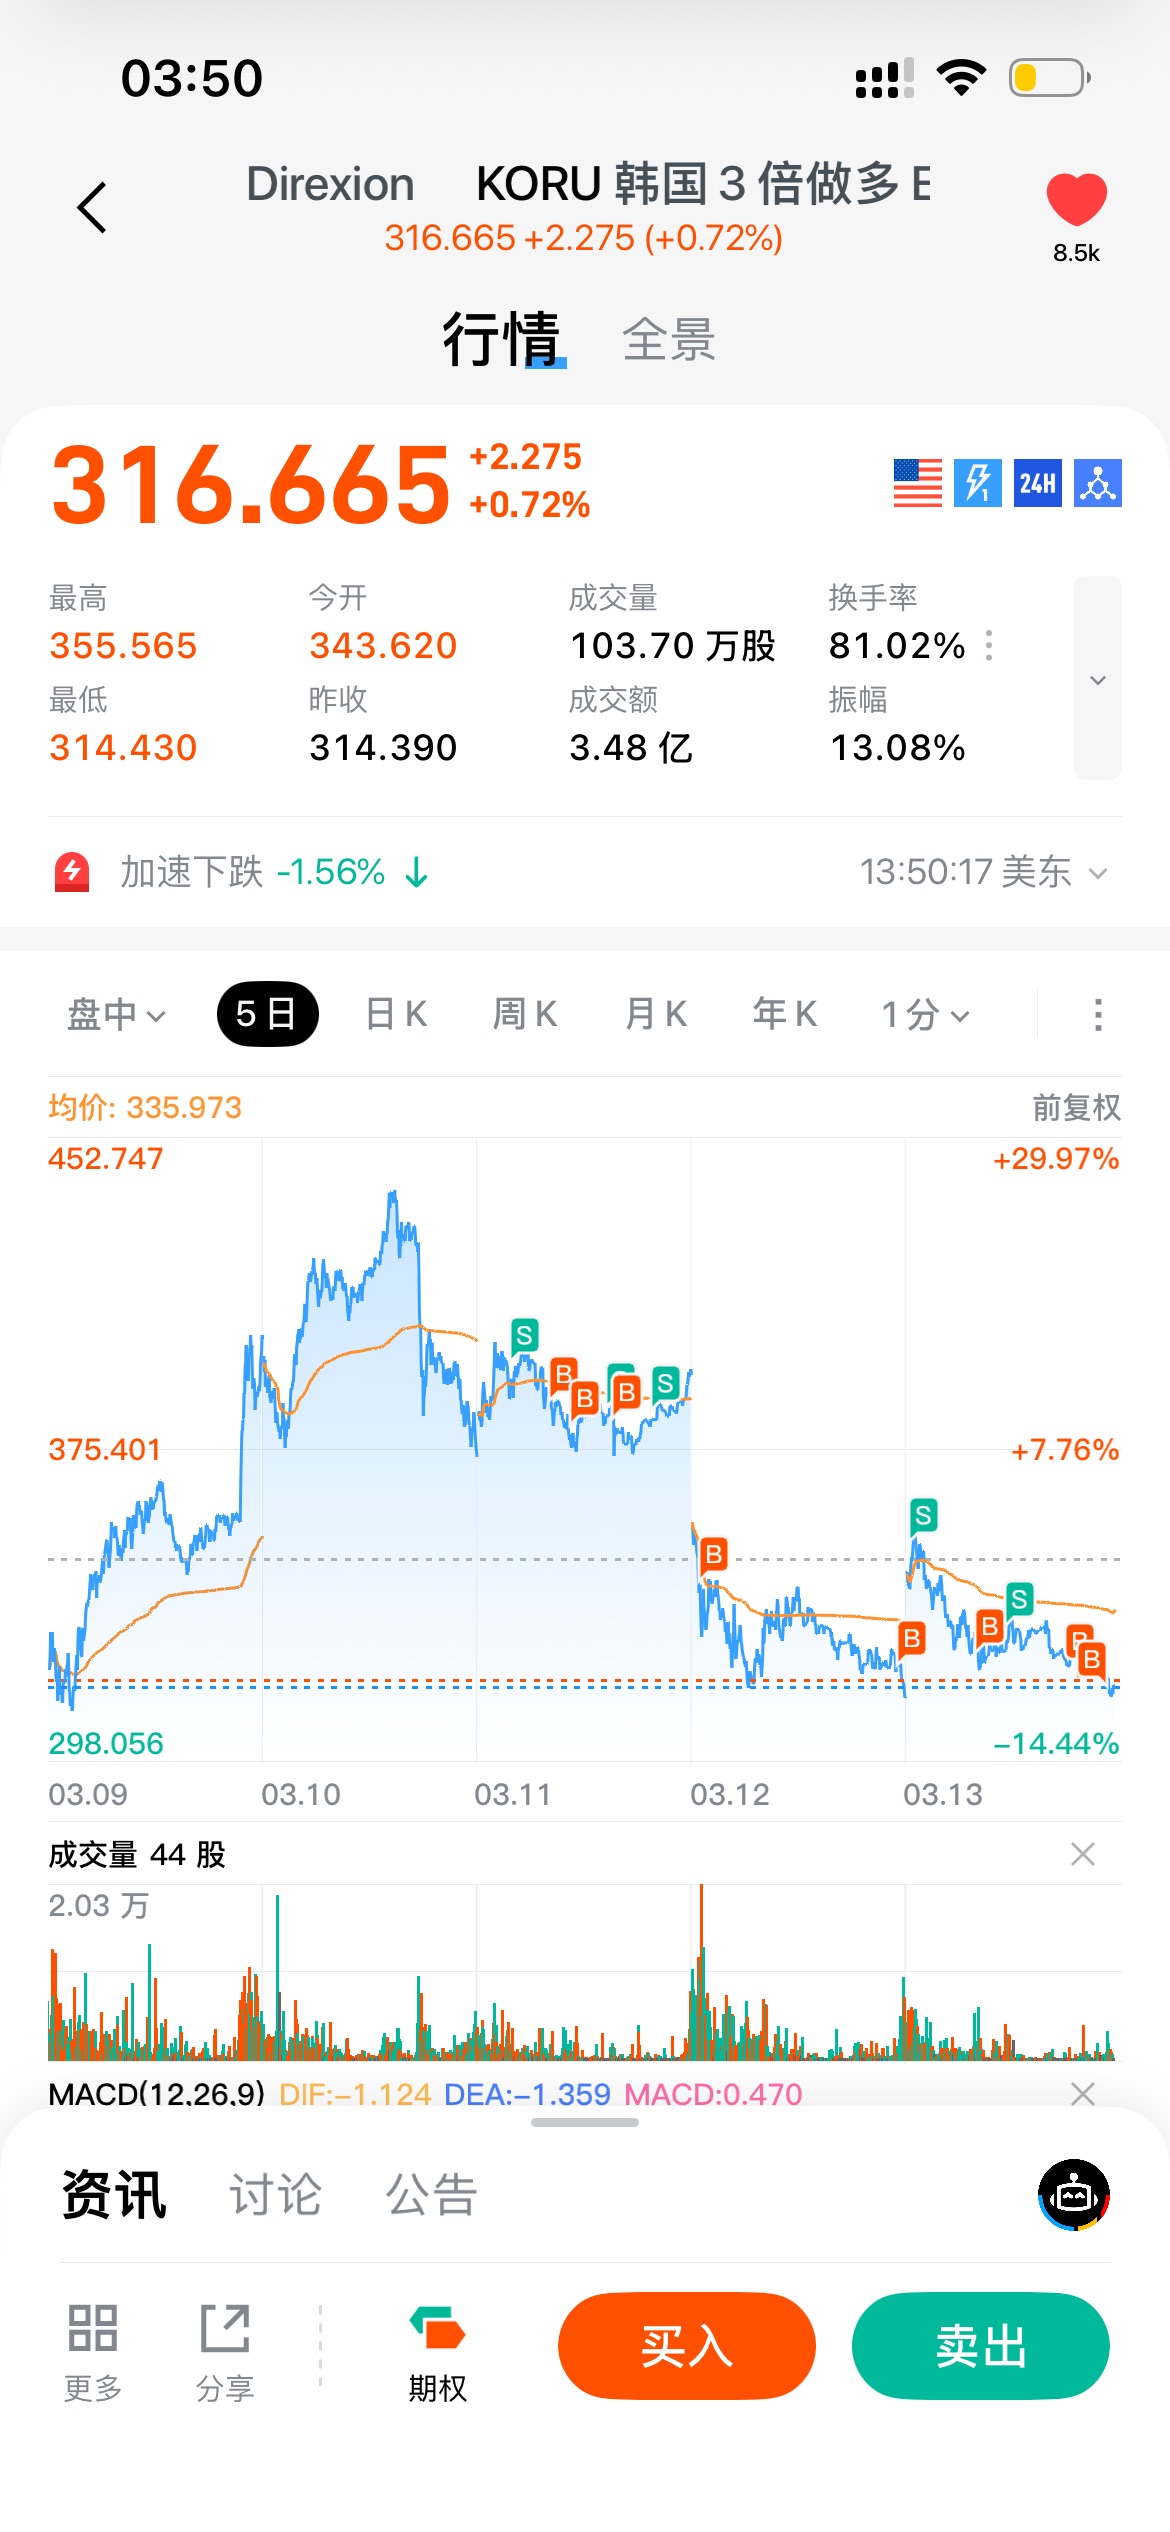Open the 盘中 session dropdown
Viewport: 1170px width, 2532px height.
(x=115, y=1015)
